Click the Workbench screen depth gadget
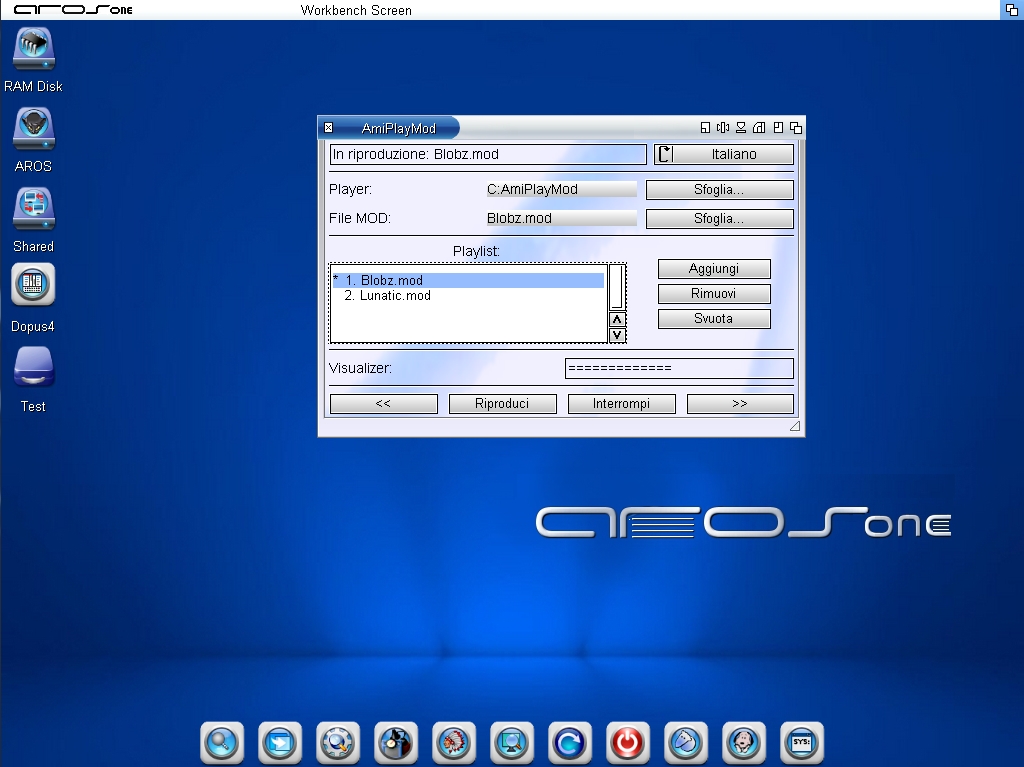This screenshot has height=767, width=1024. [x=1012, y=10]
